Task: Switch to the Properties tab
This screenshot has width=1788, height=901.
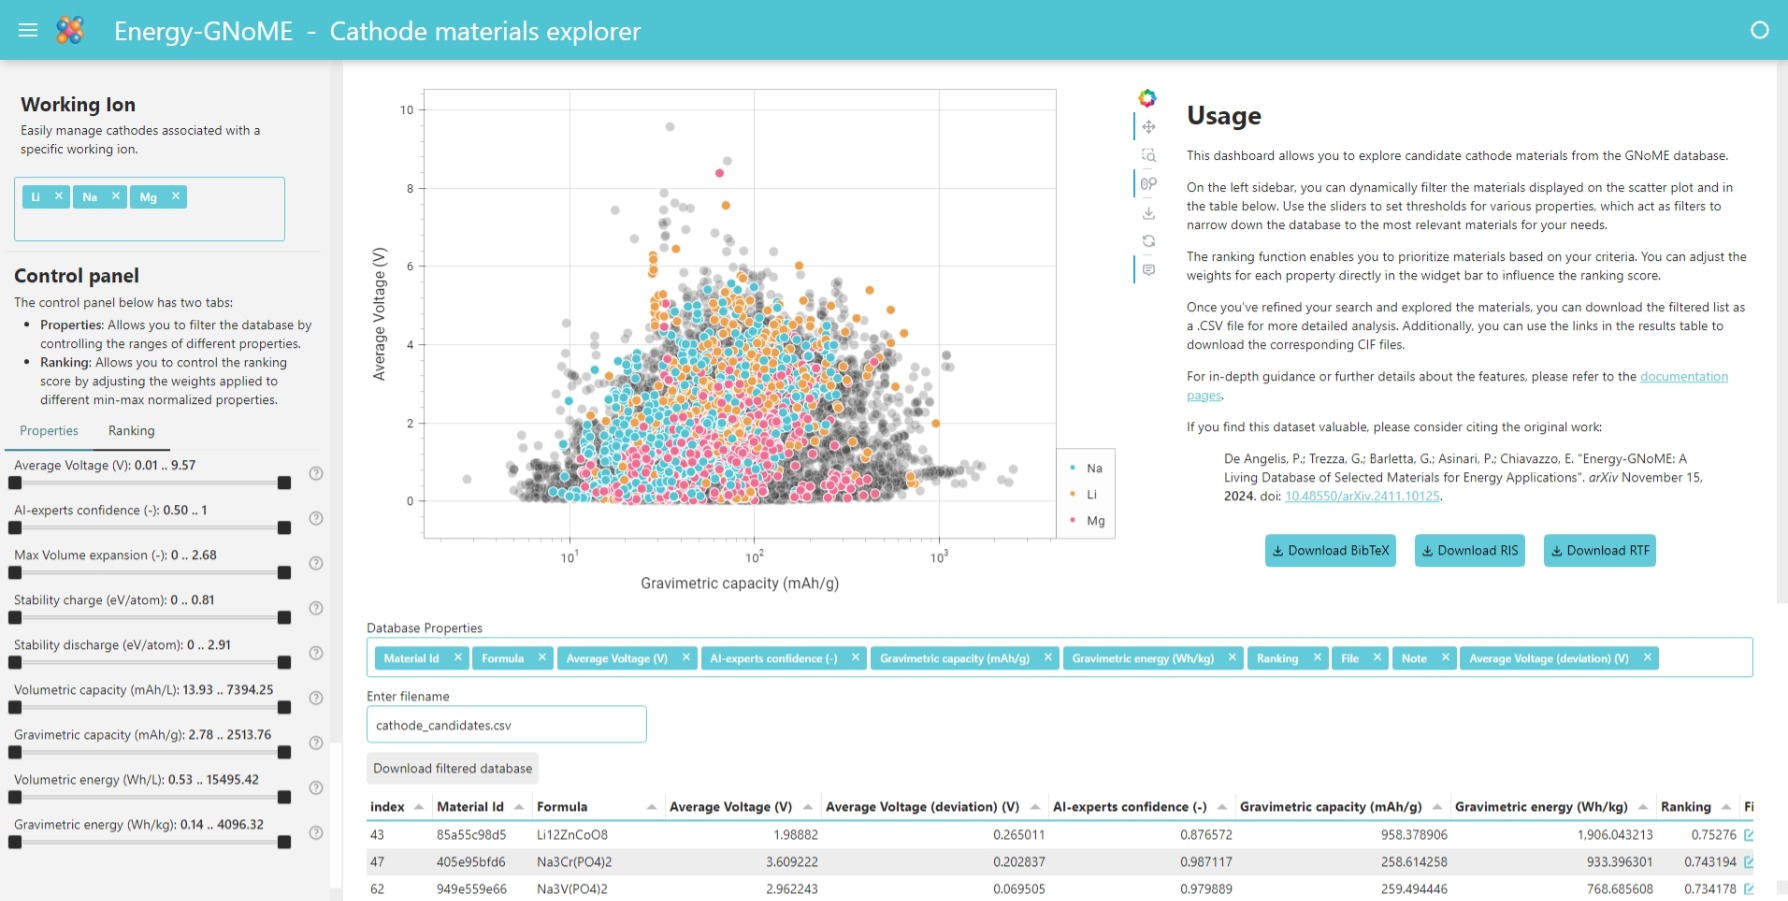Action: pos(49,431)
